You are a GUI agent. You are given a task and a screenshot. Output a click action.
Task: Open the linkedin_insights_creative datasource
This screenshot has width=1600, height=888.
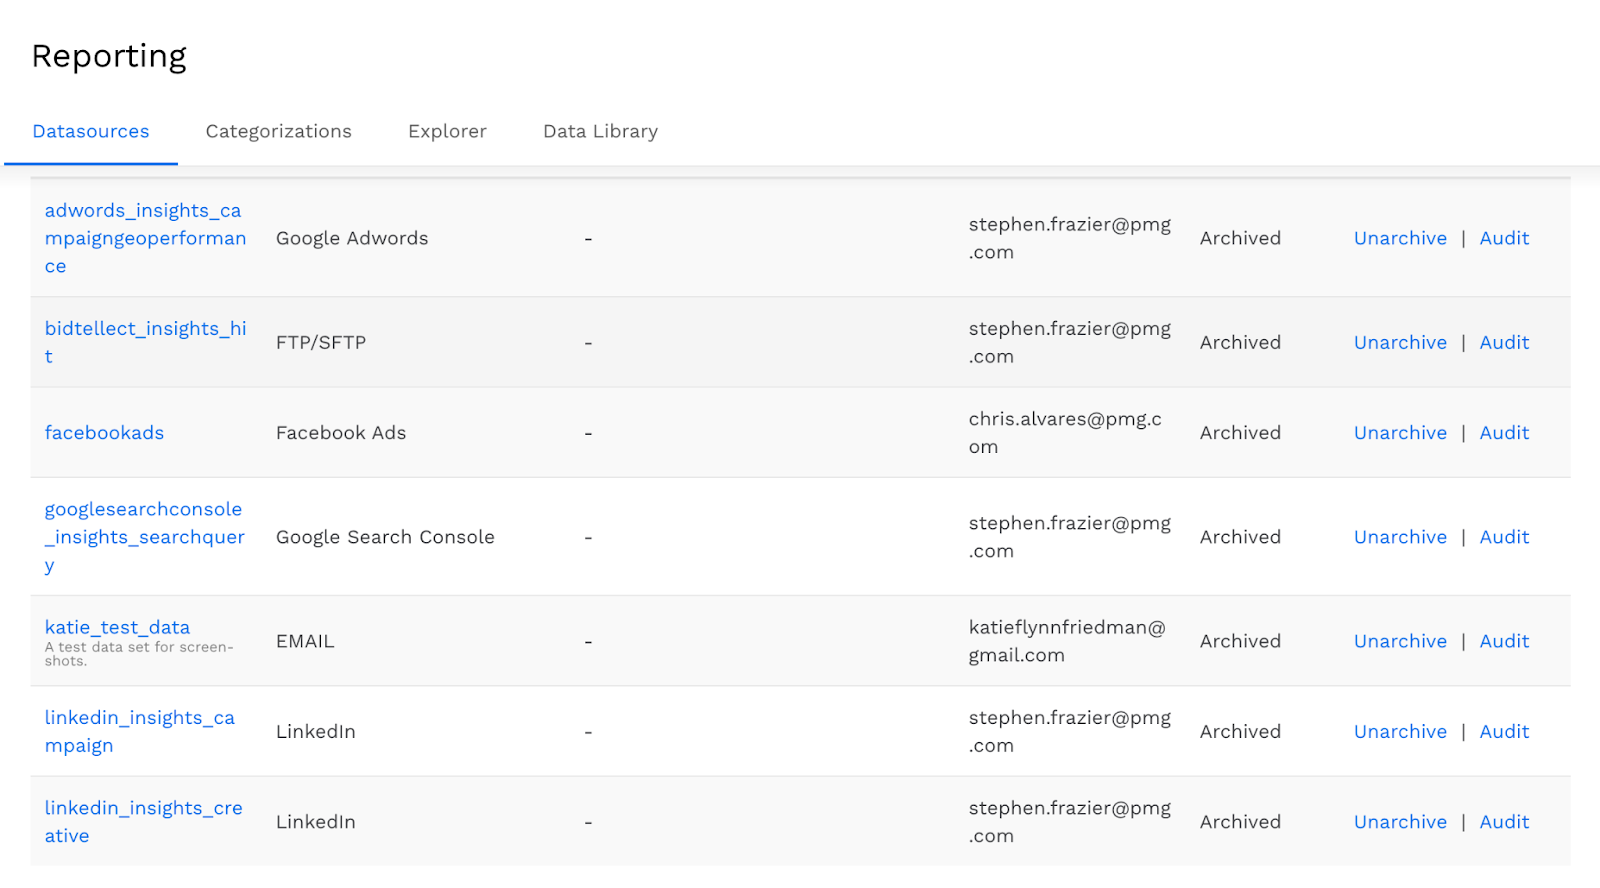[x=143, y=808]
